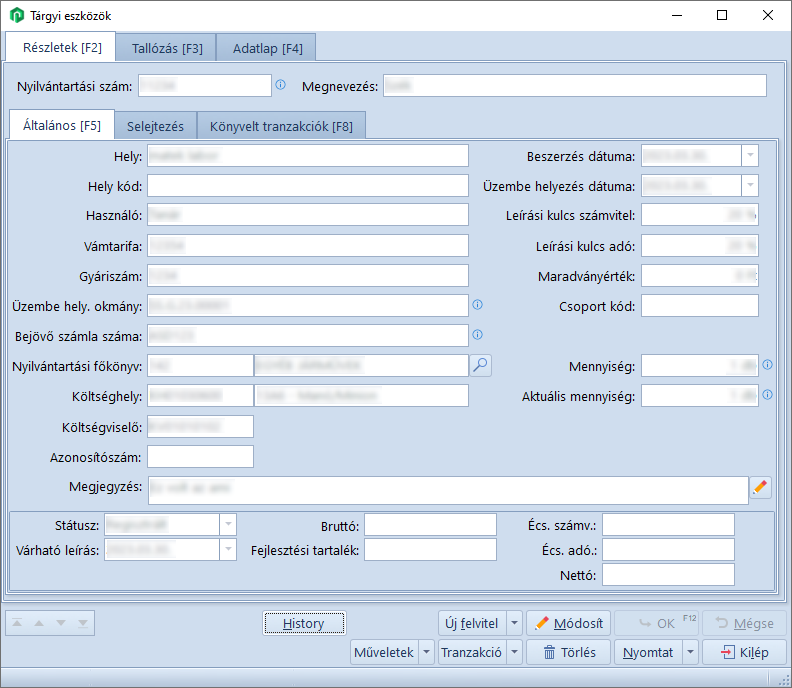Switch to the Tallózás [F3] tab
792x688 pixels.
[166, 48]
